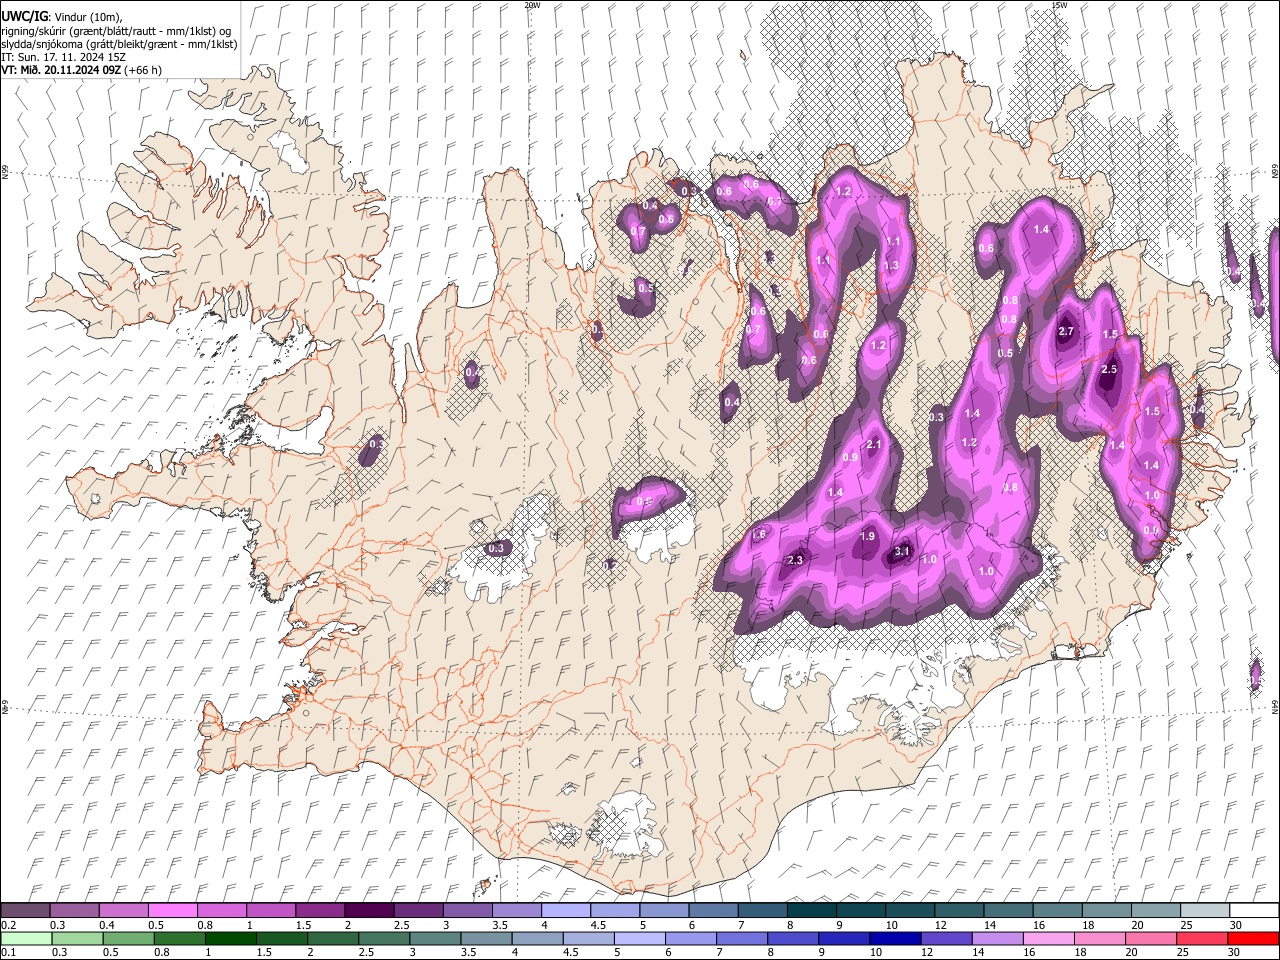Pick the light lavender top-legend swatch between 4 and 4.5
The width and height of the screenshot is (1280, 960).
tap(566, 910)
